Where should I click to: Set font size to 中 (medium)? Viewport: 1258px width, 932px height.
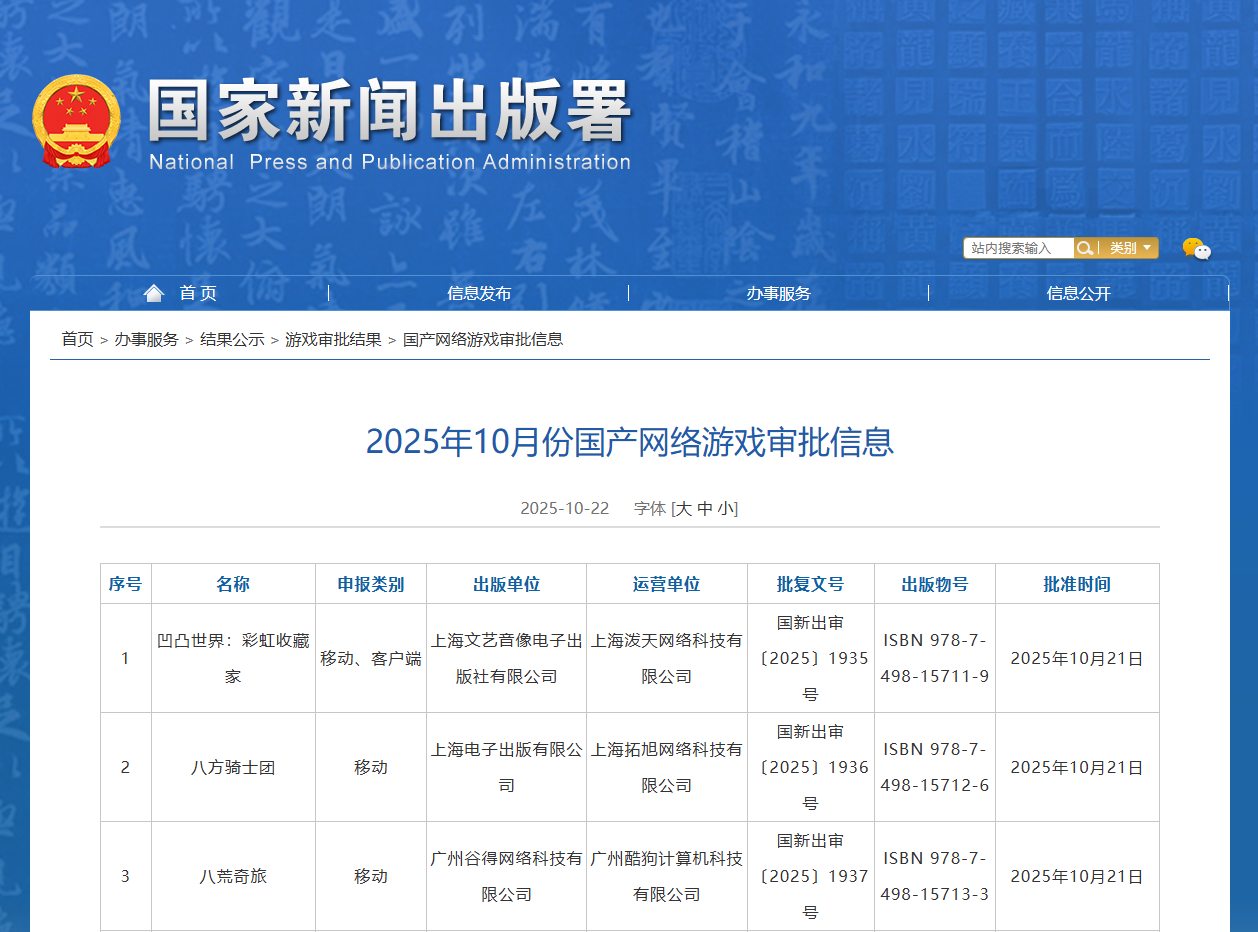[x=705, y=508]
